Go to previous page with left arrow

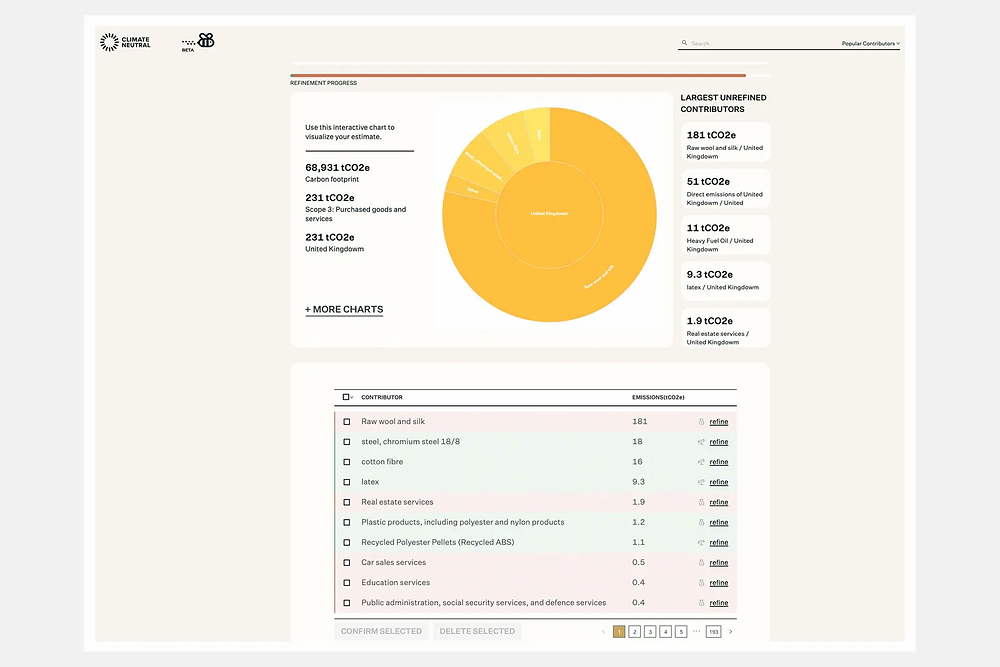[603, 632]
